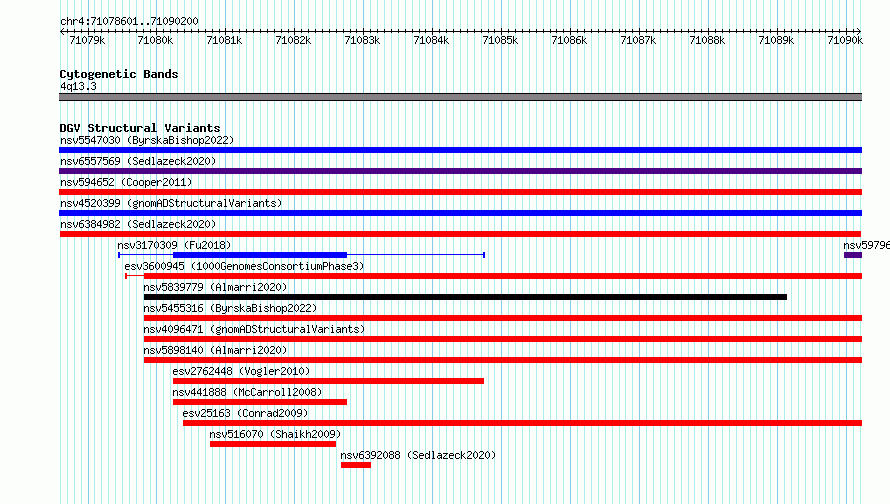
Task: Click the purple nsv59796 bar at right edge
Action: [x=853, y=255]
